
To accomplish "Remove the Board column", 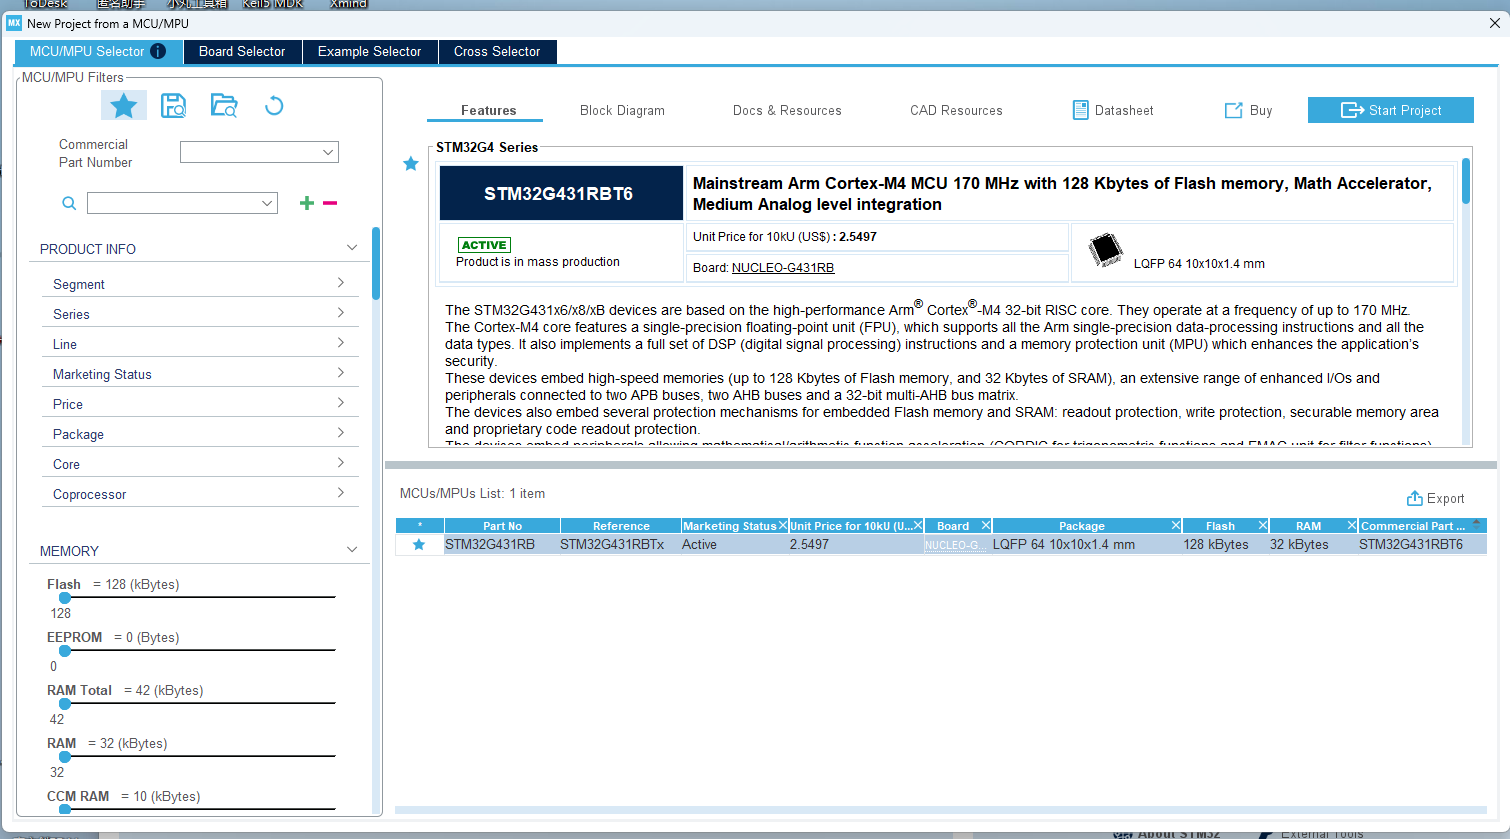I will click(986, 525).
